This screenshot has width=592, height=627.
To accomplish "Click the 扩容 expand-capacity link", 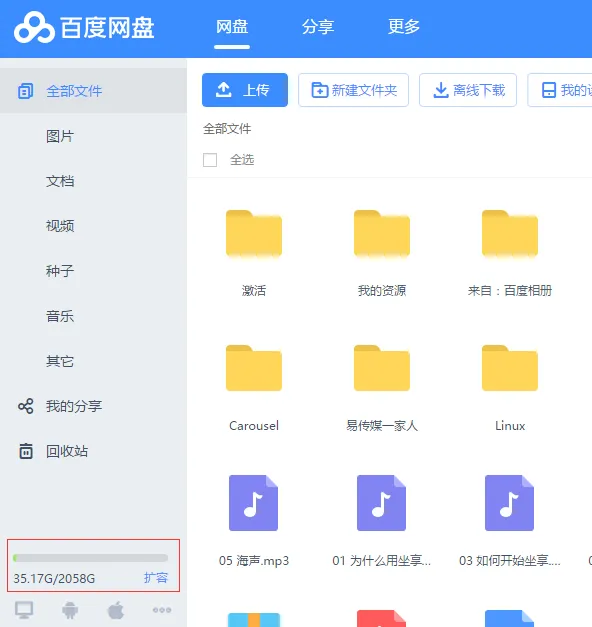I will point(156,578).
